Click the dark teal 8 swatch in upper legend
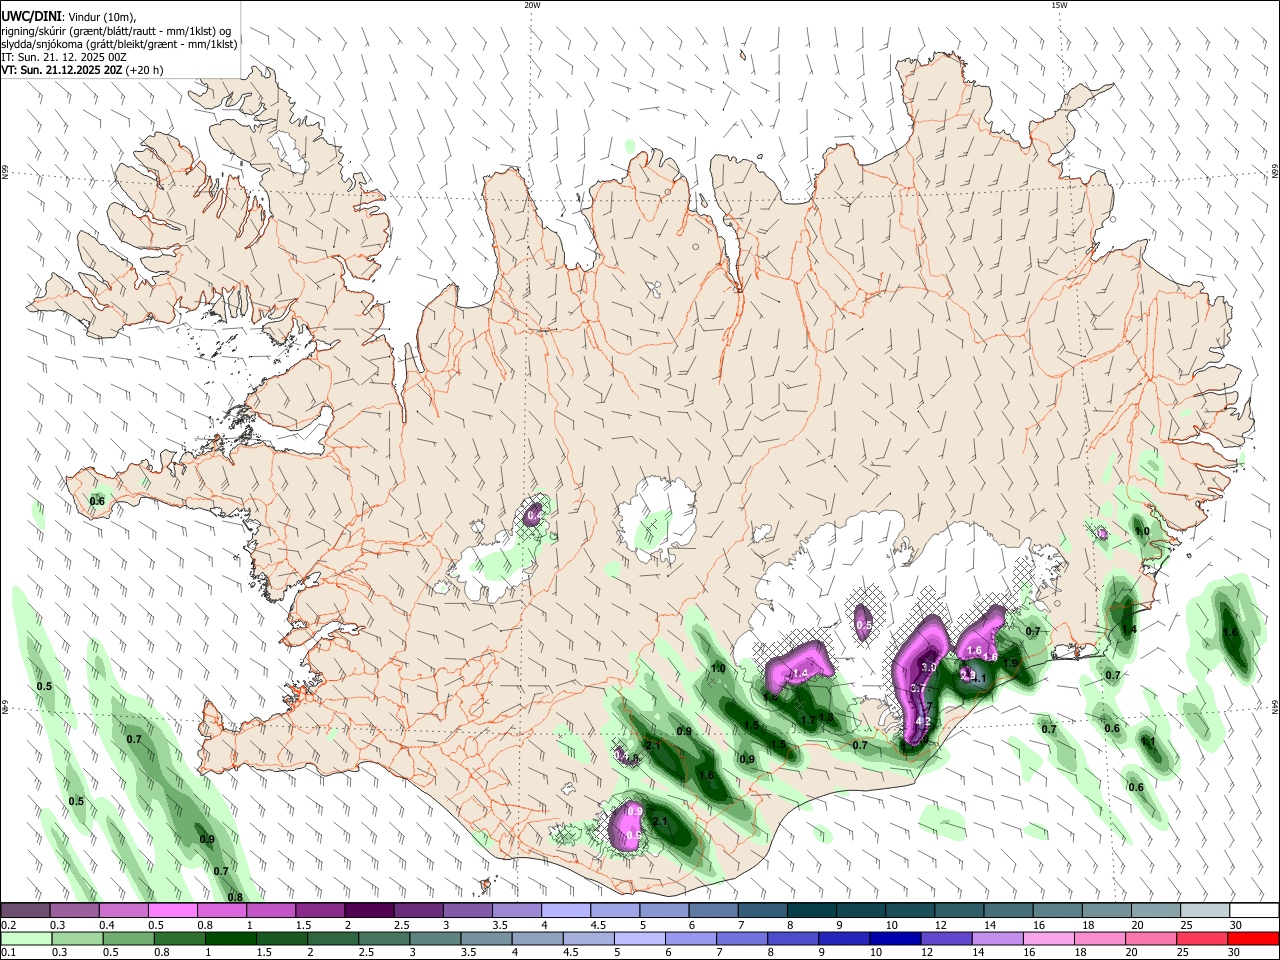The image size is (1280, 960). pyautogui.click(x=811, y=911)
